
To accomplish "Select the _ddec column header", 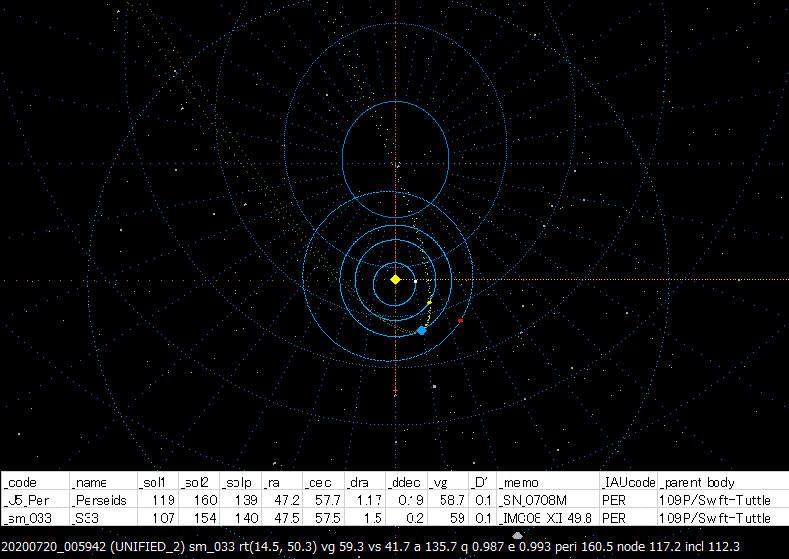I will 406,482.
